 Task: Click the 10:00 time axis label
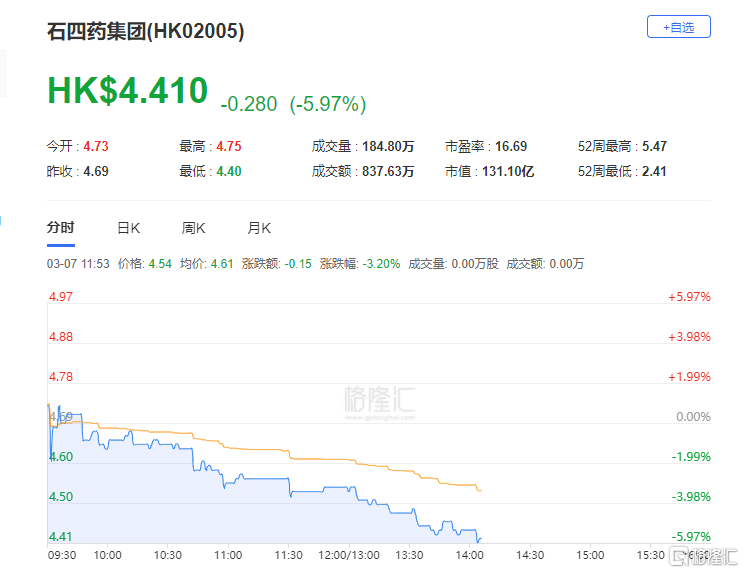tap(107, 555)
